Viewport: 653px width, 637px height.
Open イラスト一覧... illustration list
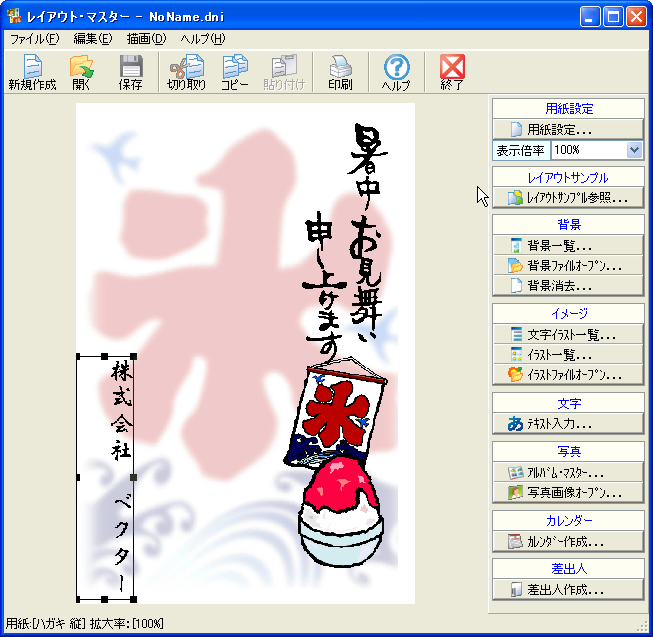tap(568, 354)
